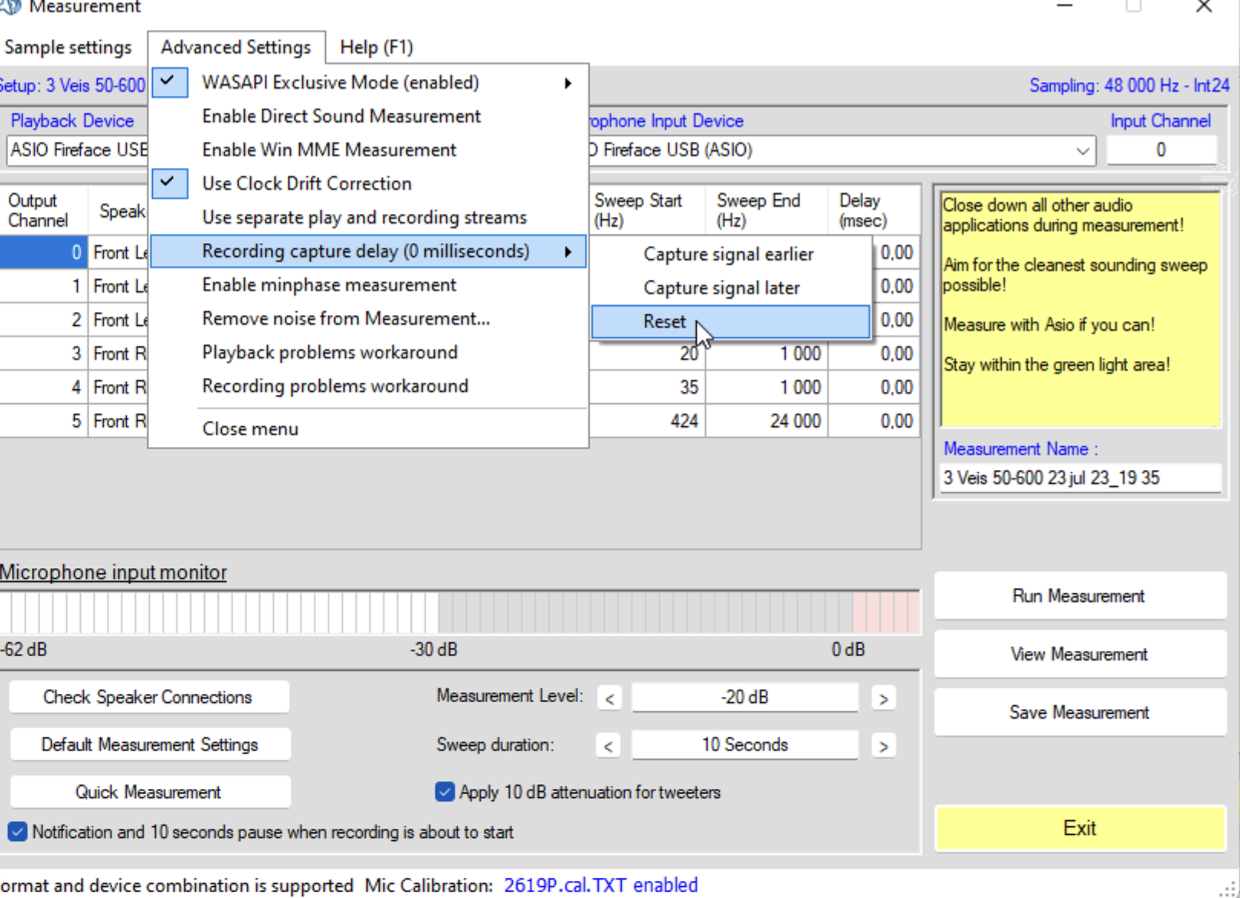The image size is (1240, 898).
Task: Open Microphone Input Device dropdown
Action: (x=1082, y=151)
